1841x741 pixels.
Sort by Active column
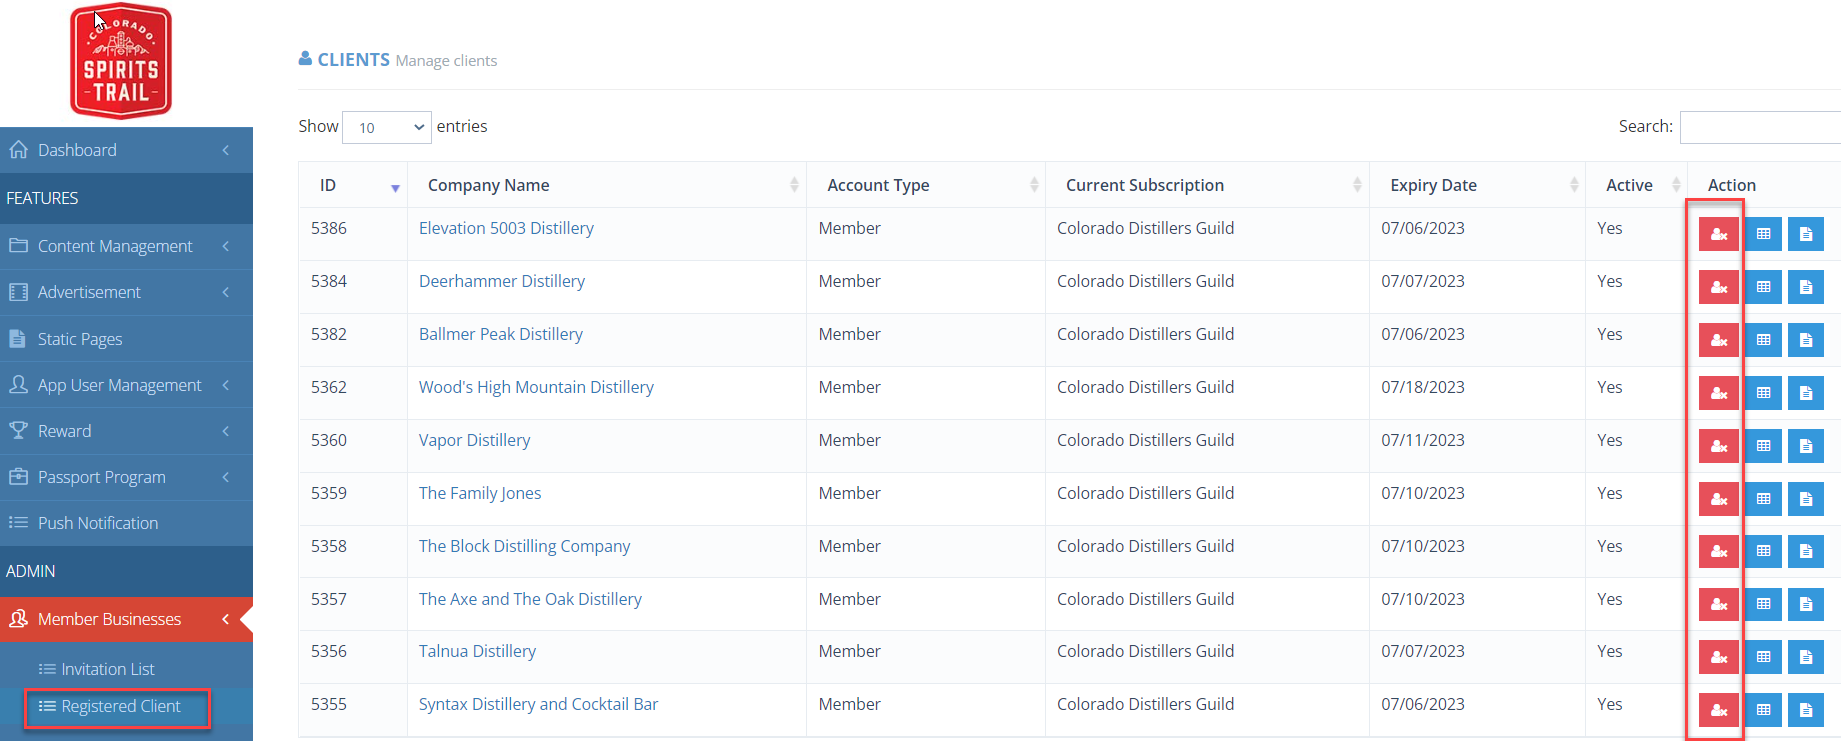click(x=1676, y=185)
